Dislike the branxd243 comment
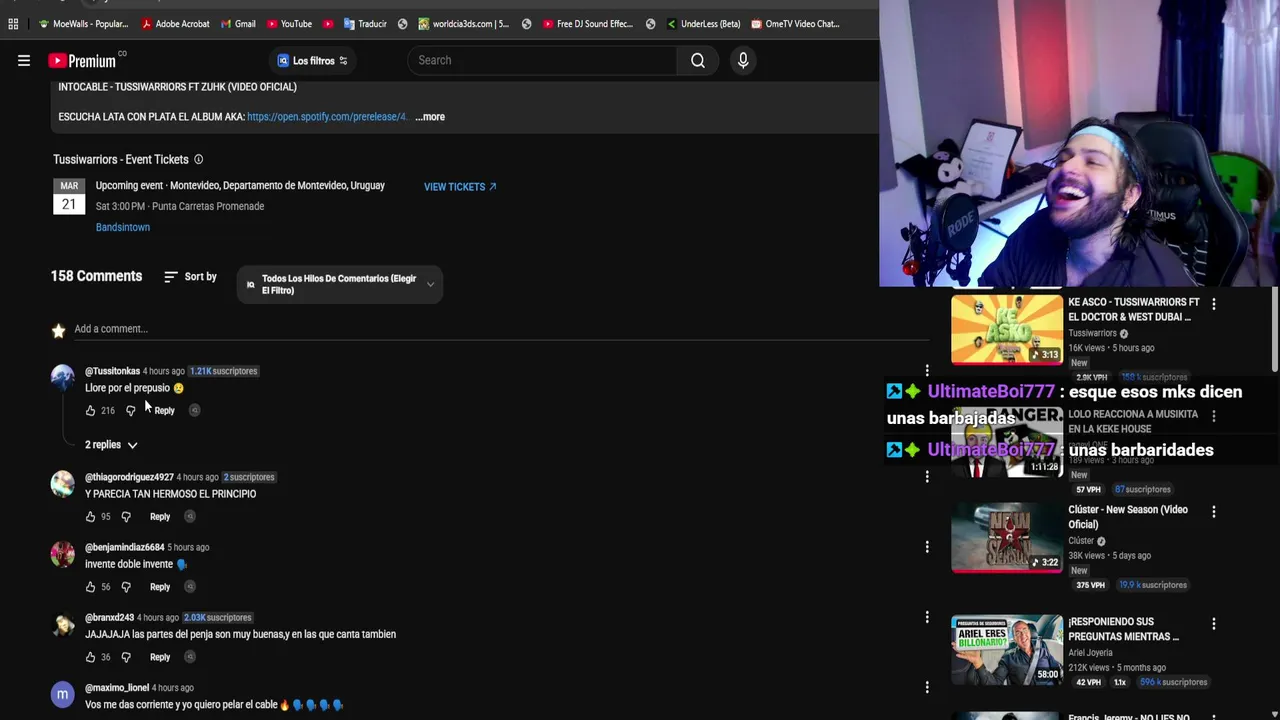The width and height of the screenshot is (1280, 720). (126, 657)
